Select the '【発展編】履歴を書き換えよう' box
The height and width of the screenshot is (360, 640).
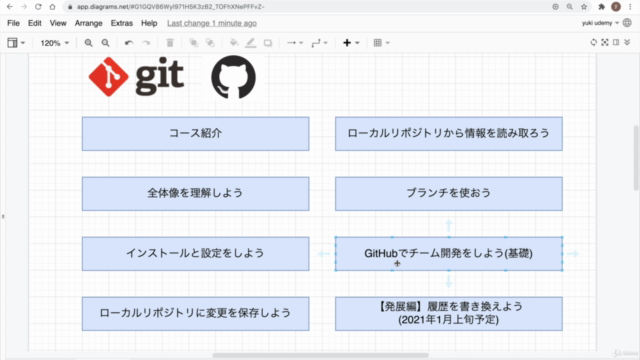(449, 314)
